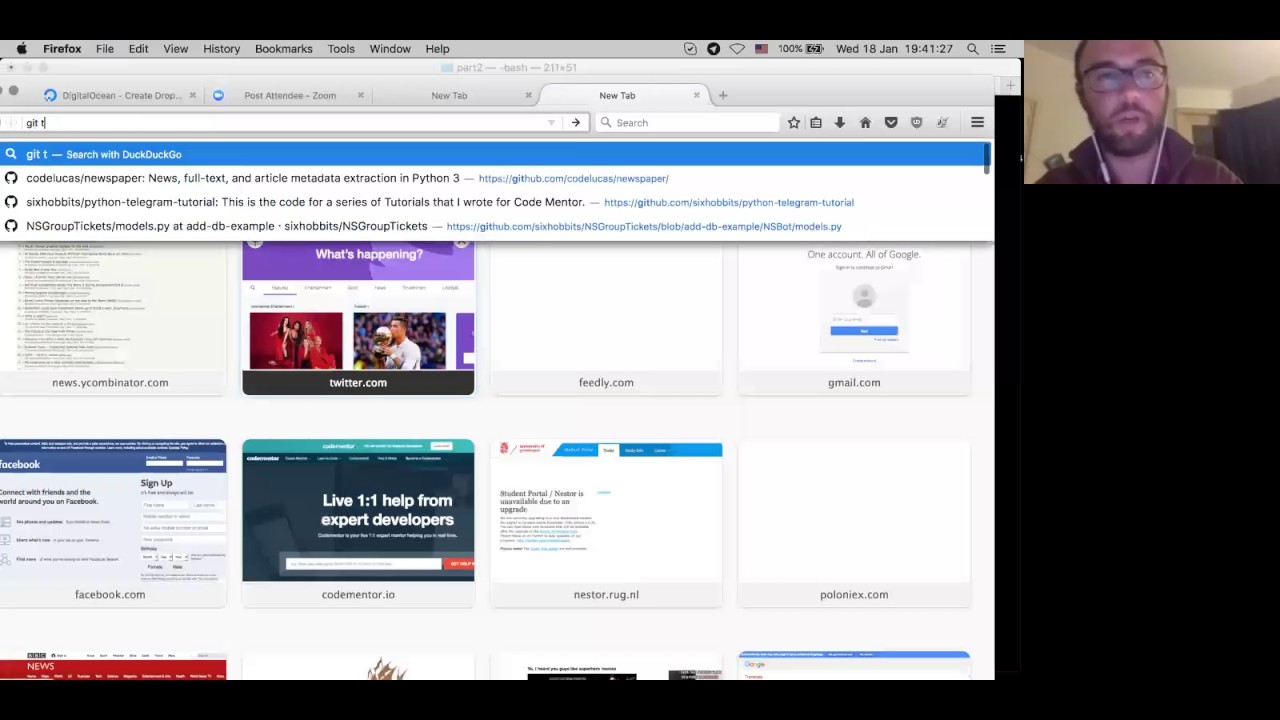The image size is (1280, 720).
Task: Switch to Post Attendee - Zoom tab
Action: tap(290, 95)
